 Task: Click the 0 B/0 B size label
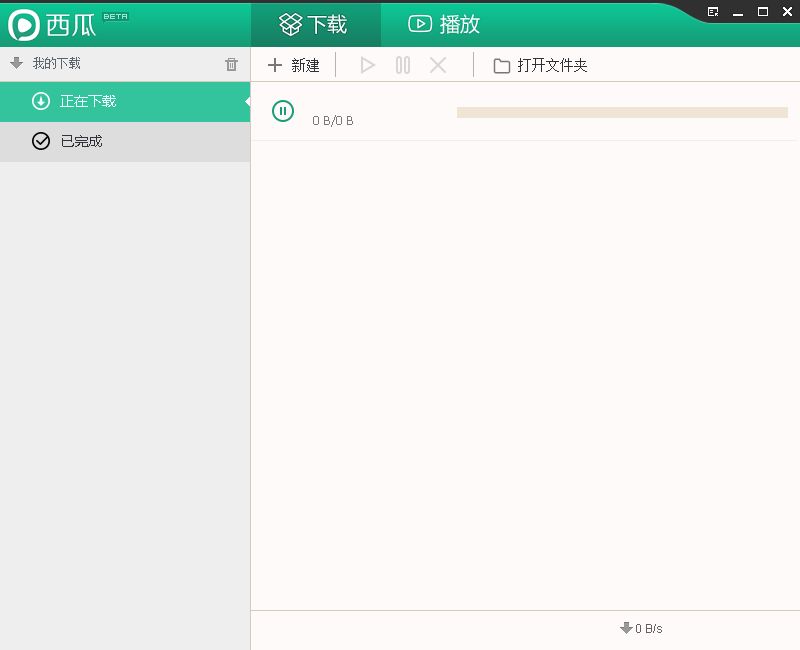click(x=332, y=120)
